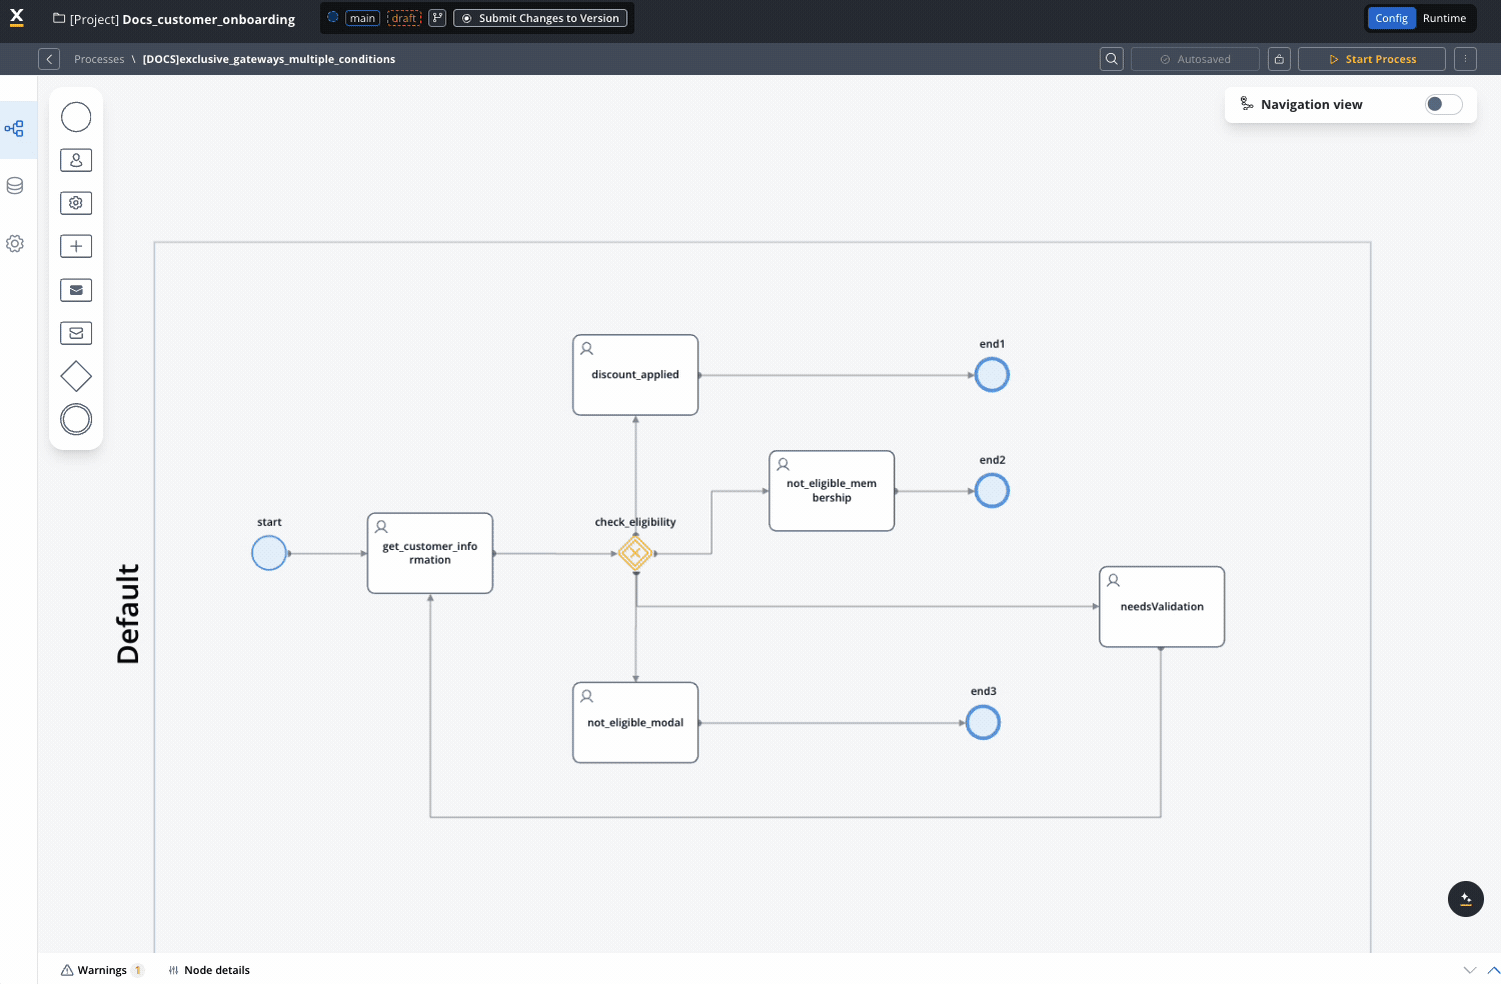Click project folder icon in header
Viewport: 1501px width, 984px height.
(59, 18)
